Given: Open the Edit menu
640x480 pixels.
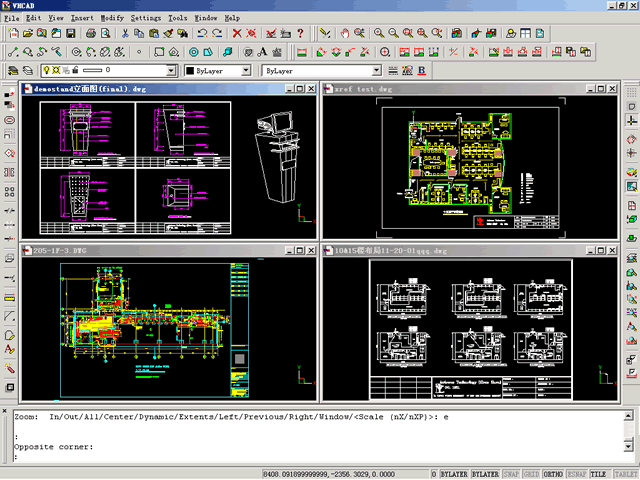Looking at the screenshot, I should 33,18.
